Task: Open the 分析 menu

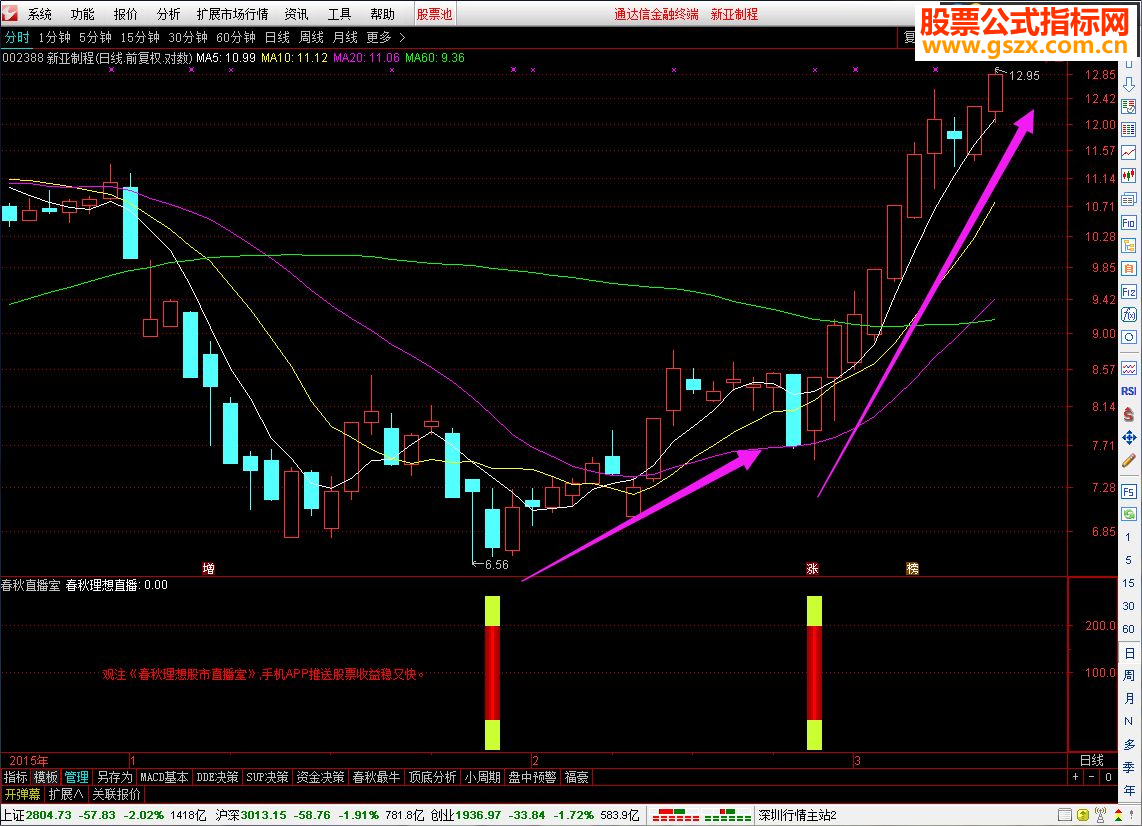Action: (x=168, y=14)
